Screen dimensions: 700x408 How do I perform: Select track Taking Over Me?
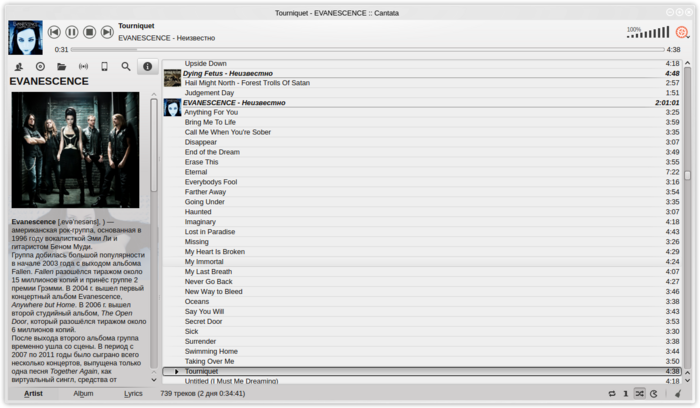[422, 361]
